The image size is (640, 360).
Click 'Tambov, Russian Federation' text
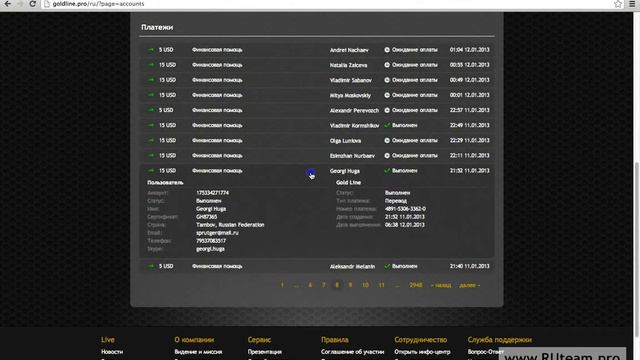click(x=230, y=225)
